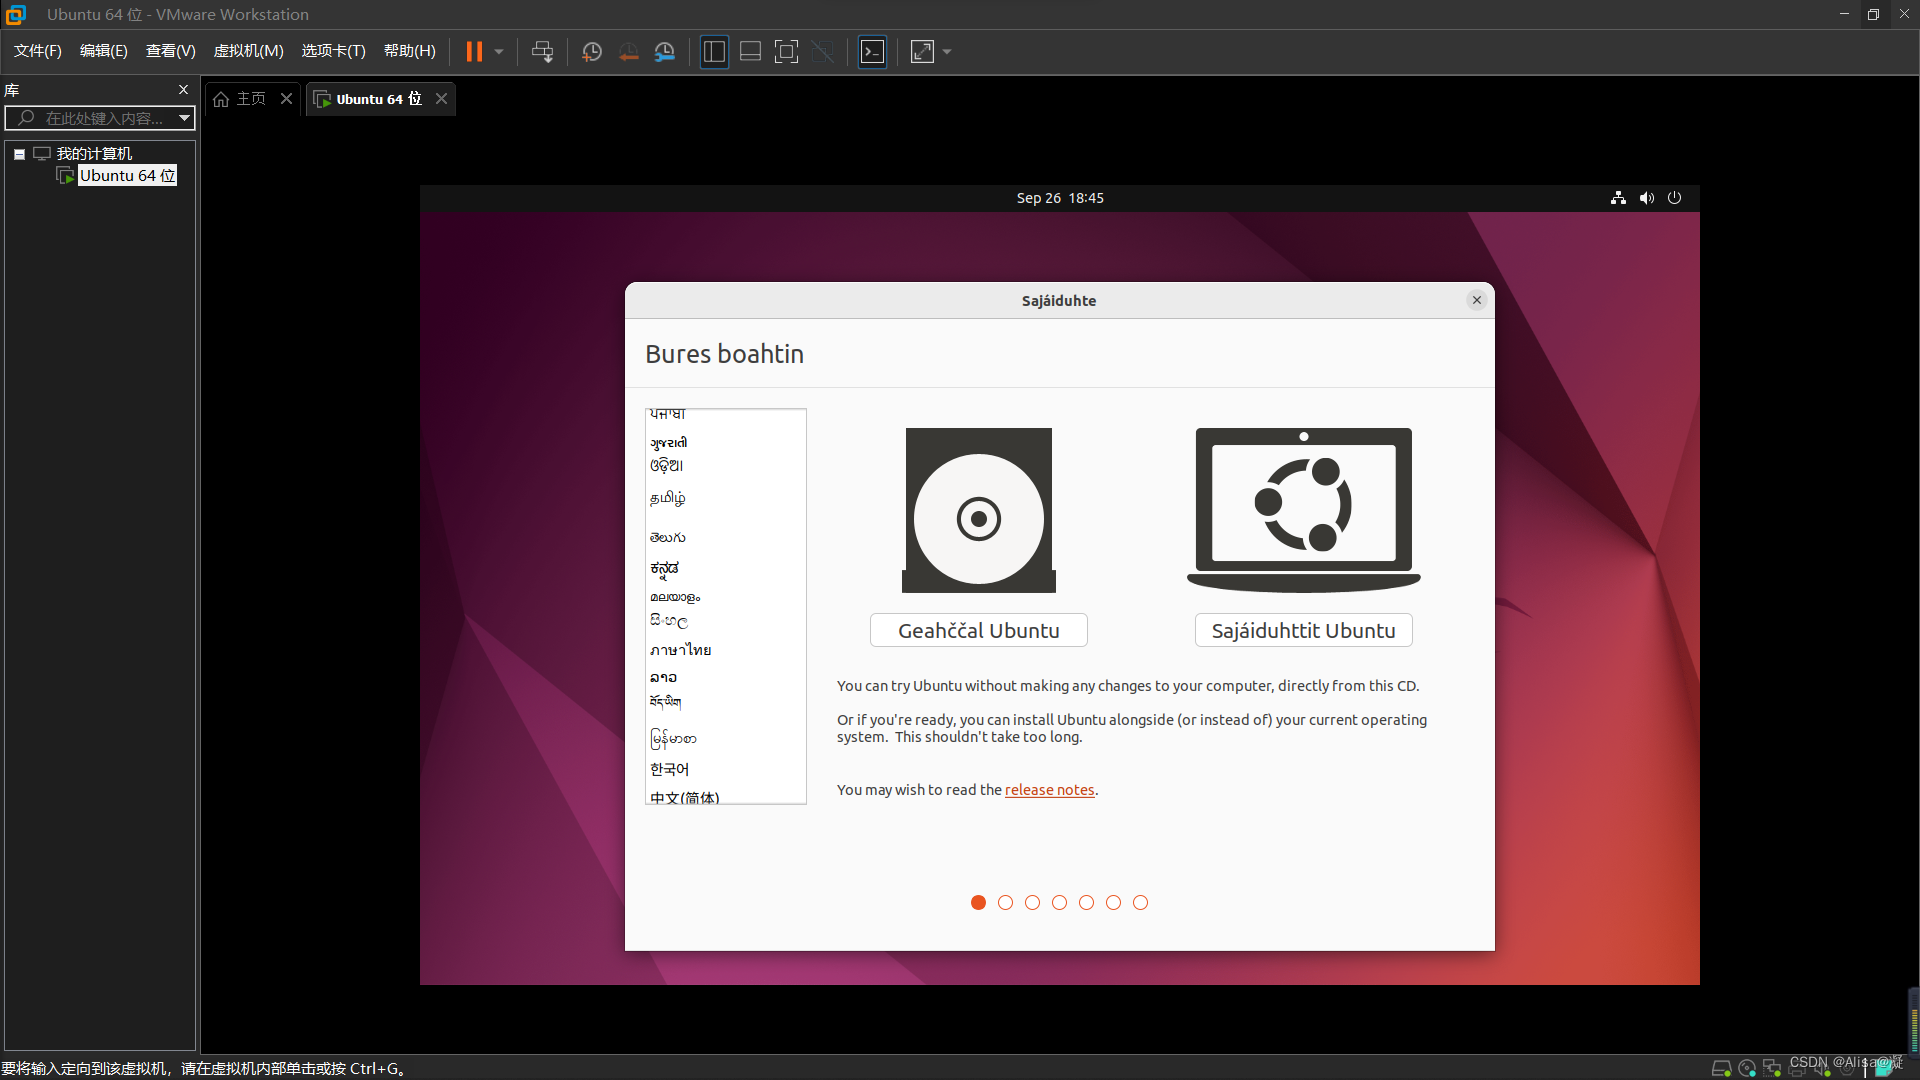The height and width of the screenshot is (1080, 1920).
Task: Open the VM console view
Action: (871, 51)
